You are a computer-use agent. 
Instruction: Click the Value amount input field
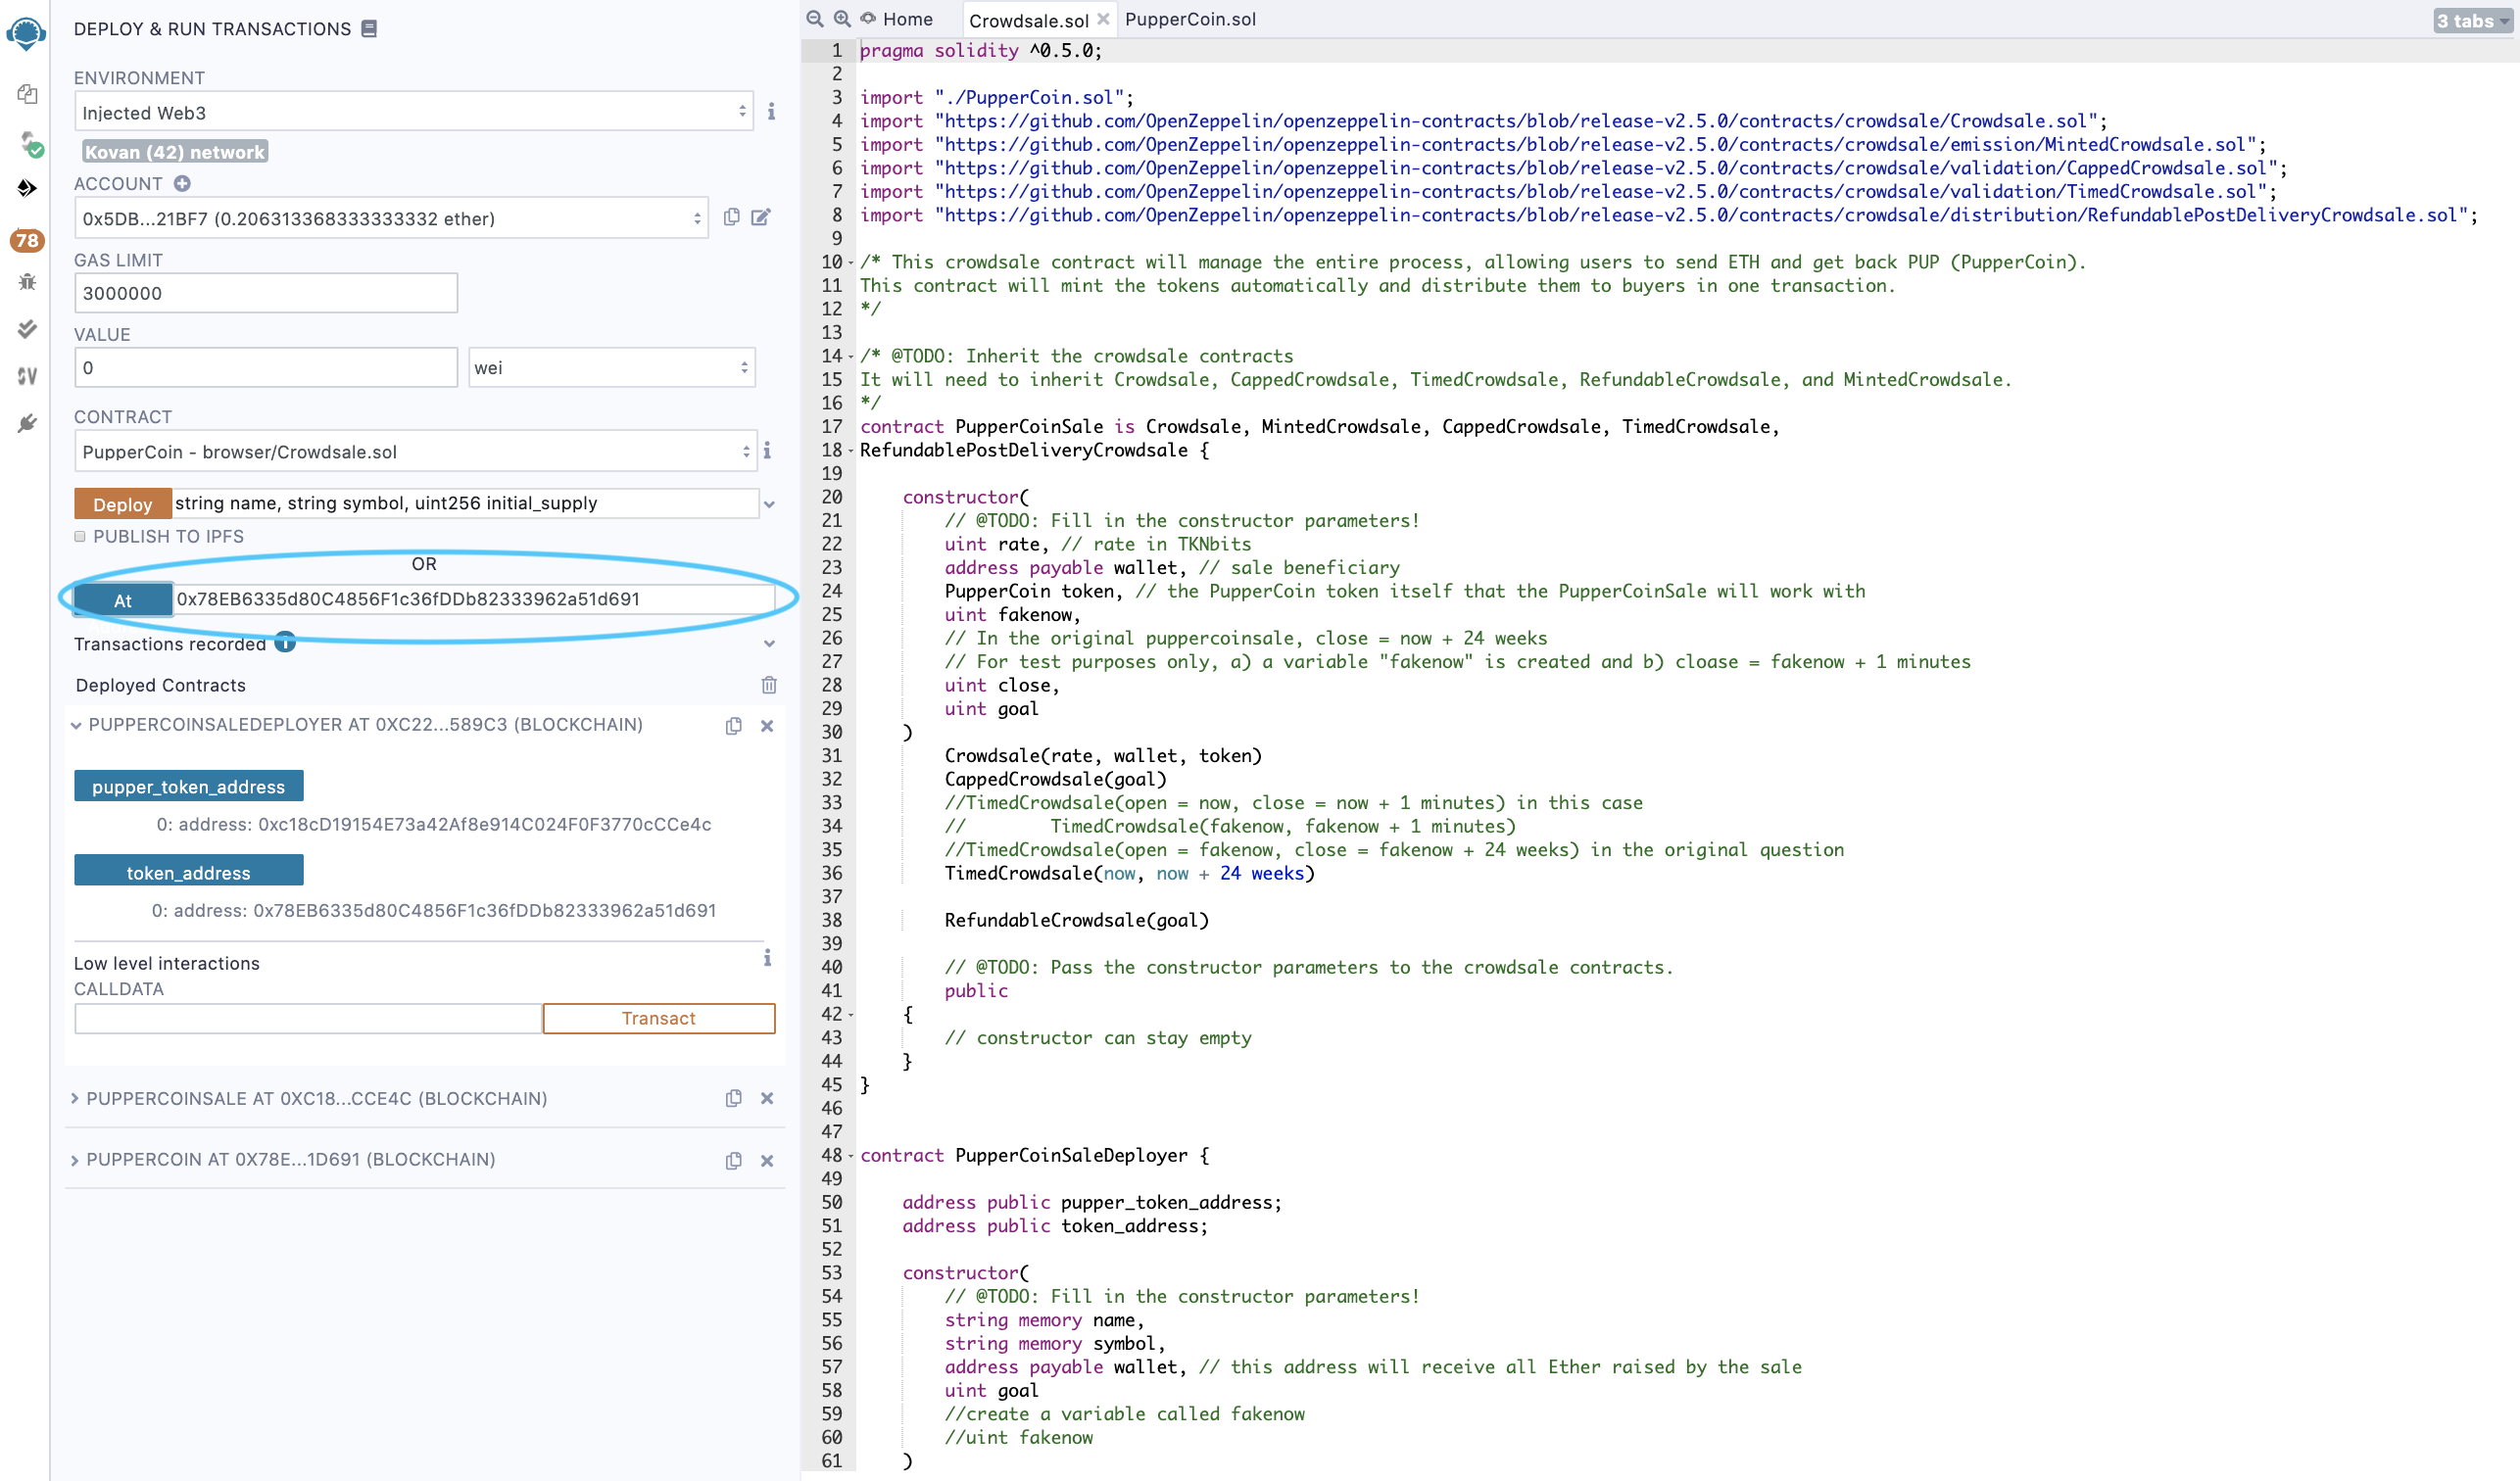tap(266, 368)
